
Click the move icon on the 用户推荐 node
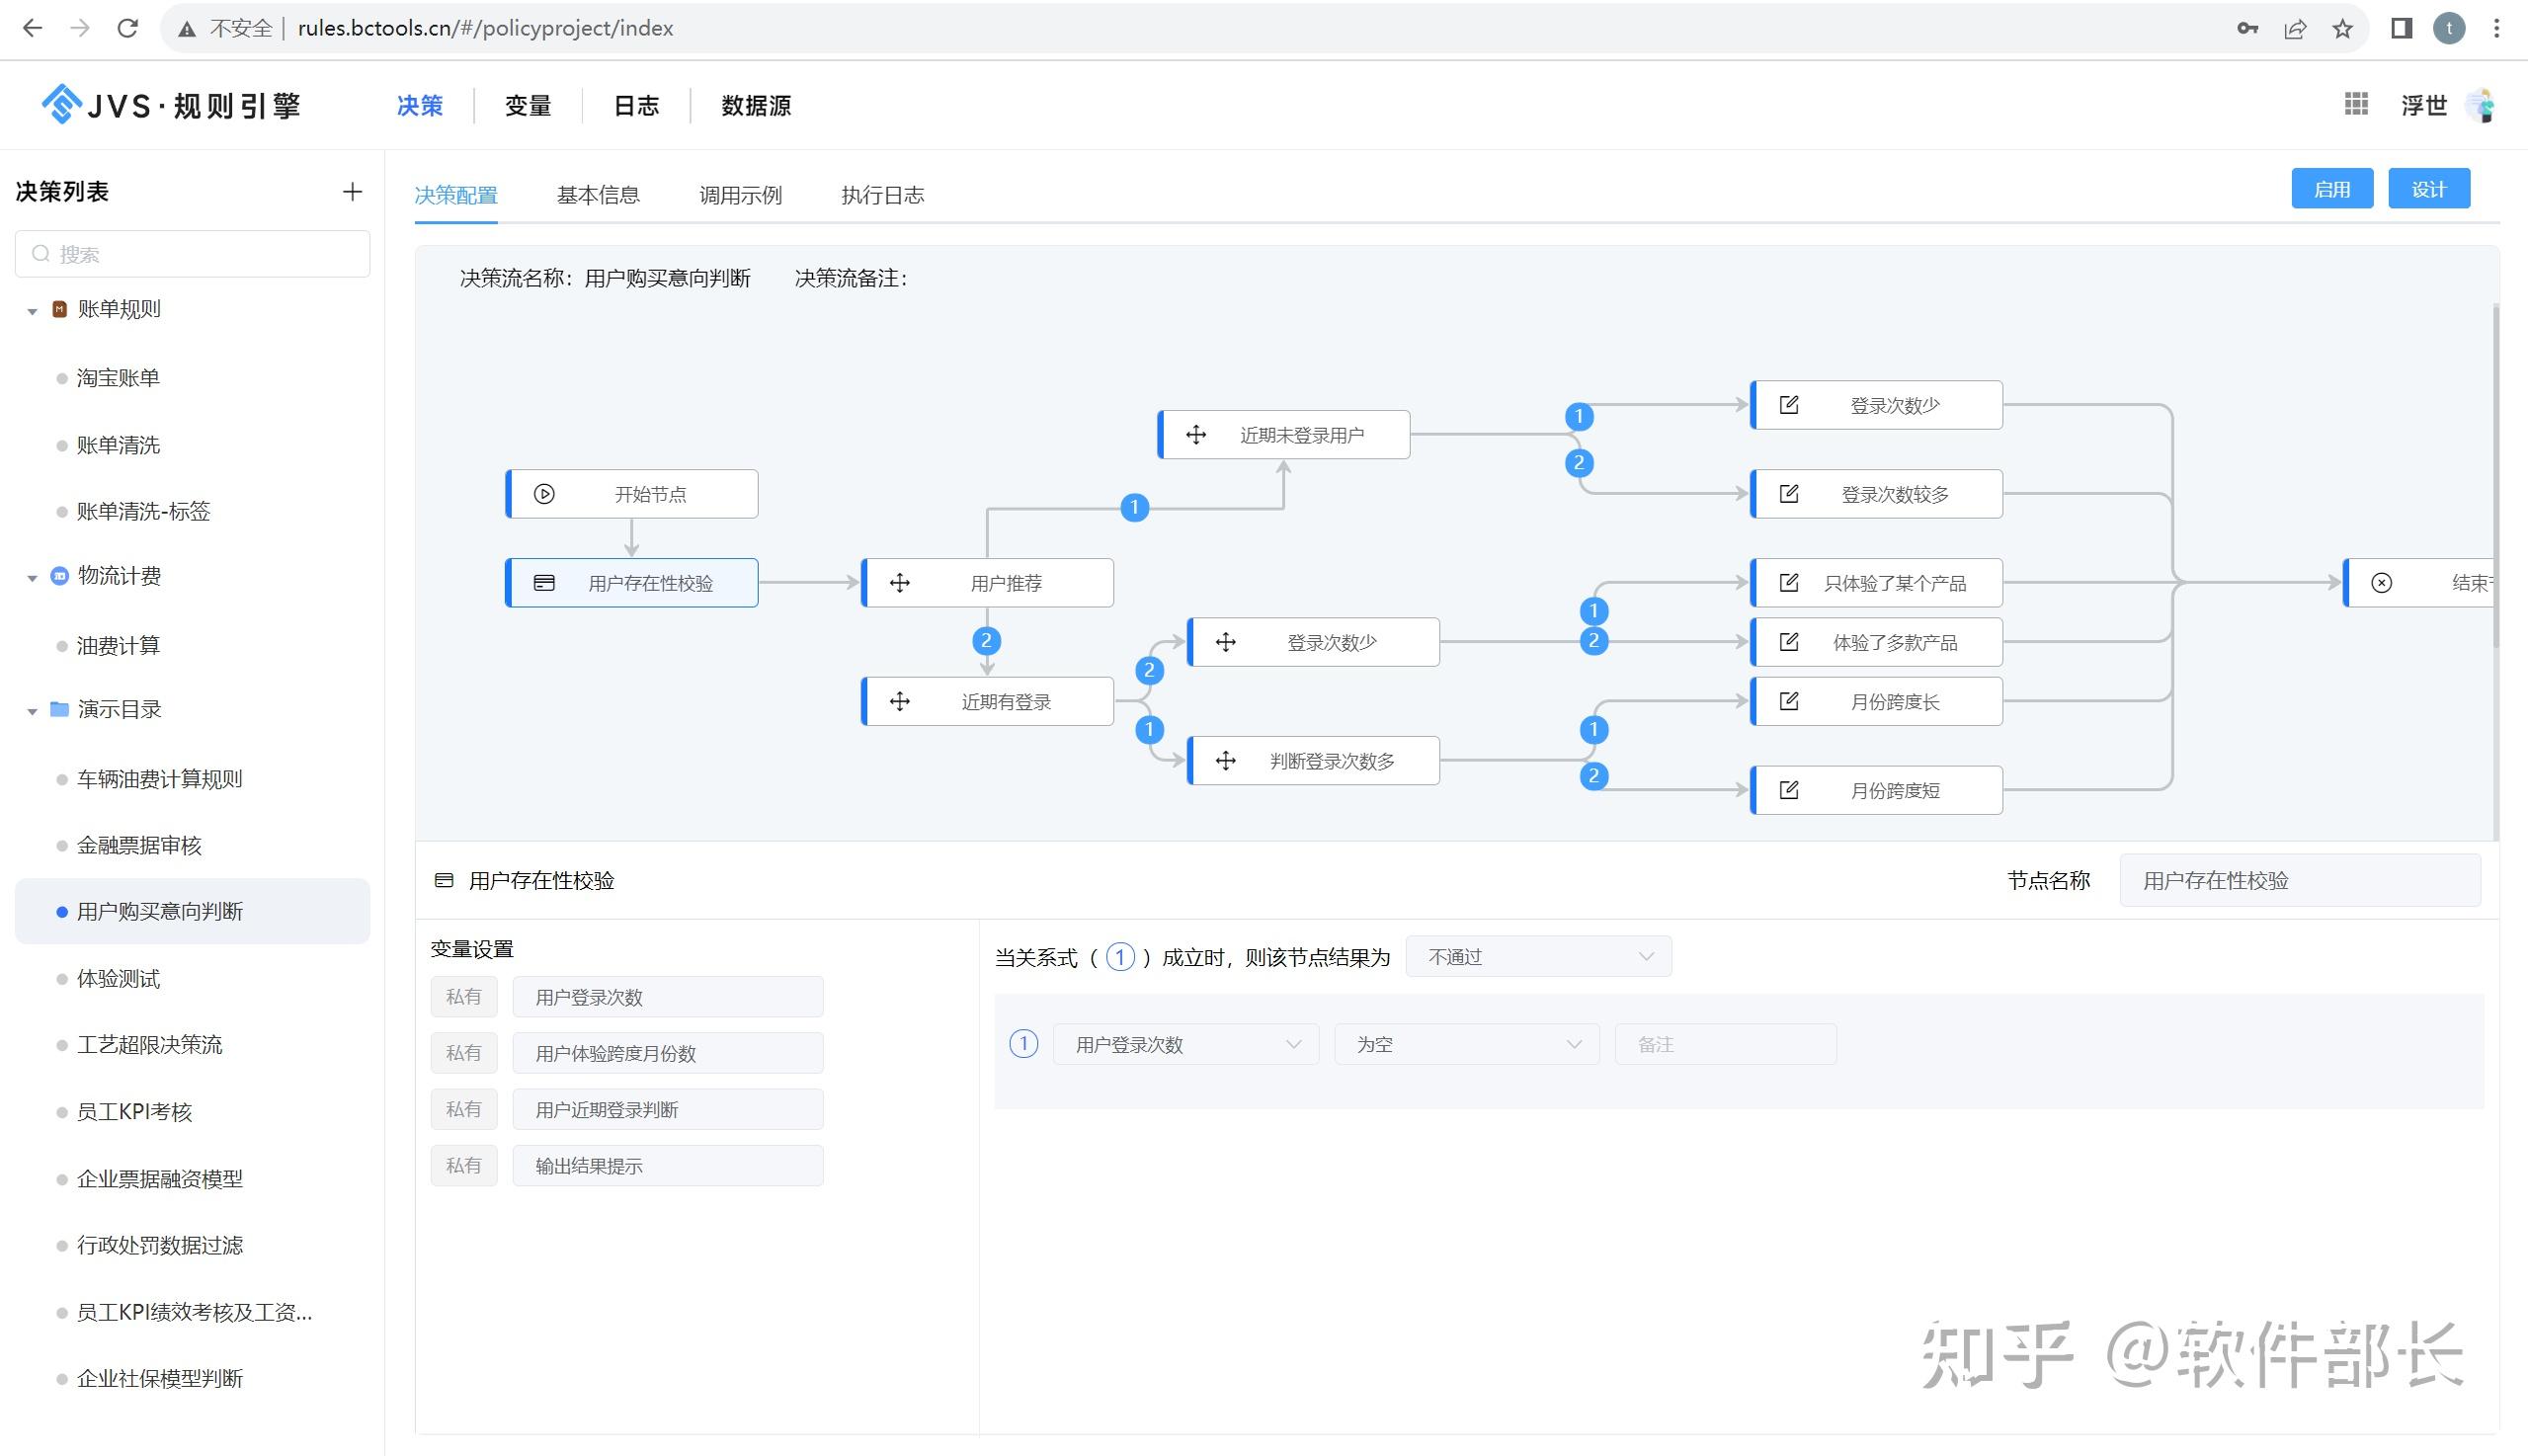[900, 582]
